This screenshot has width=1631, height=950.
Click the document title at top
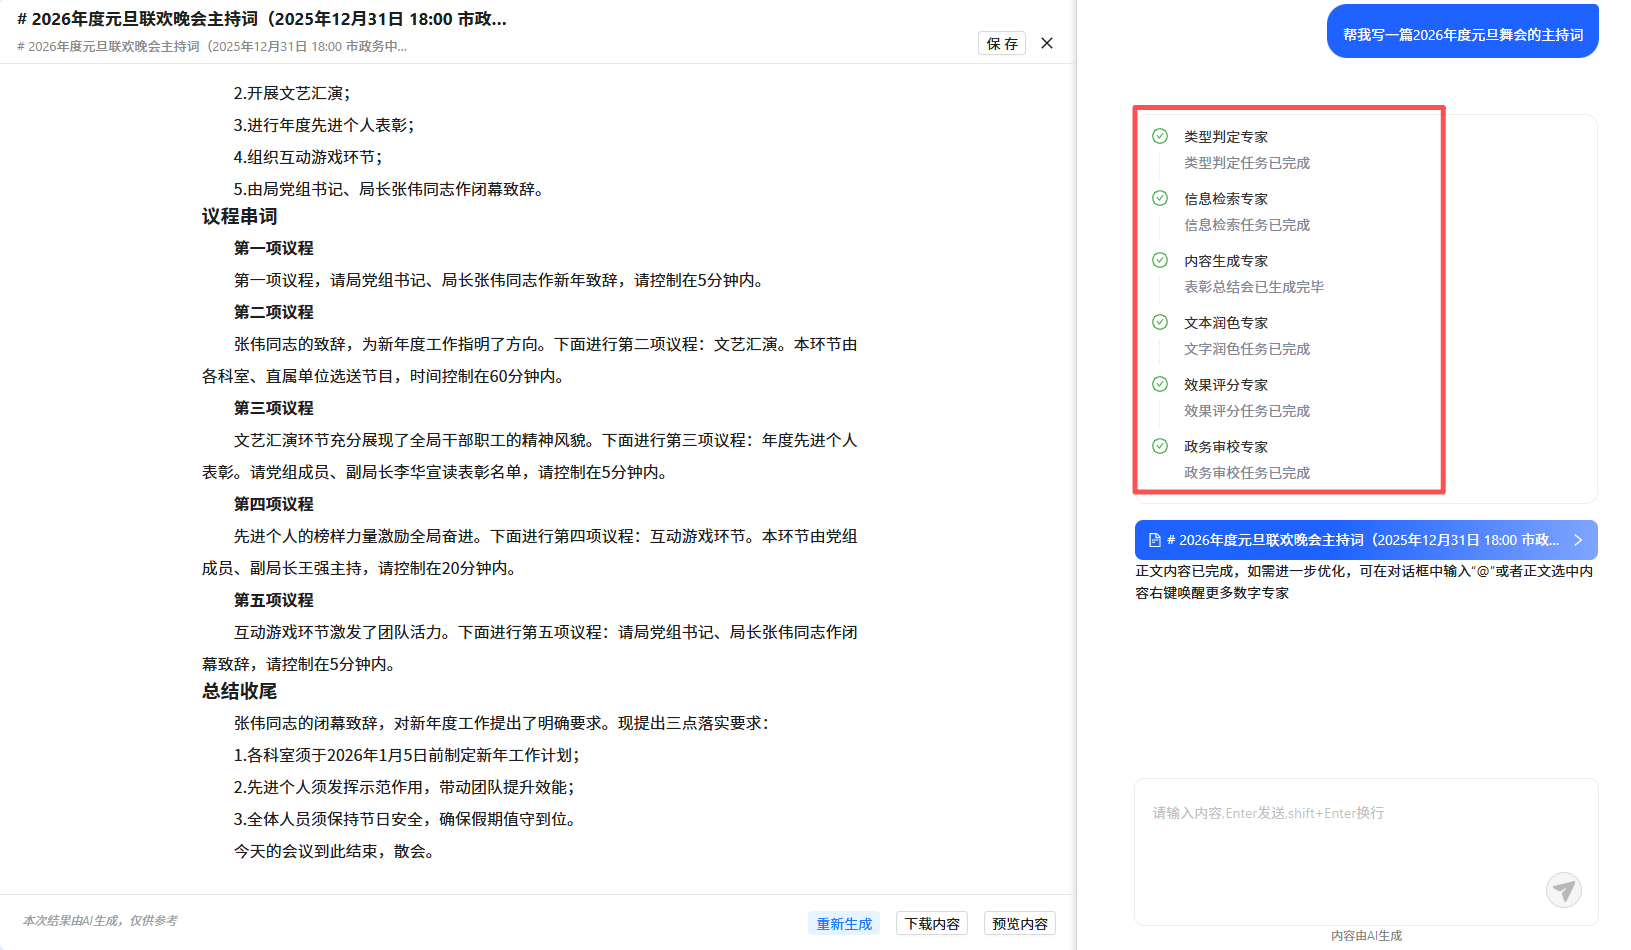click(262, 19)
